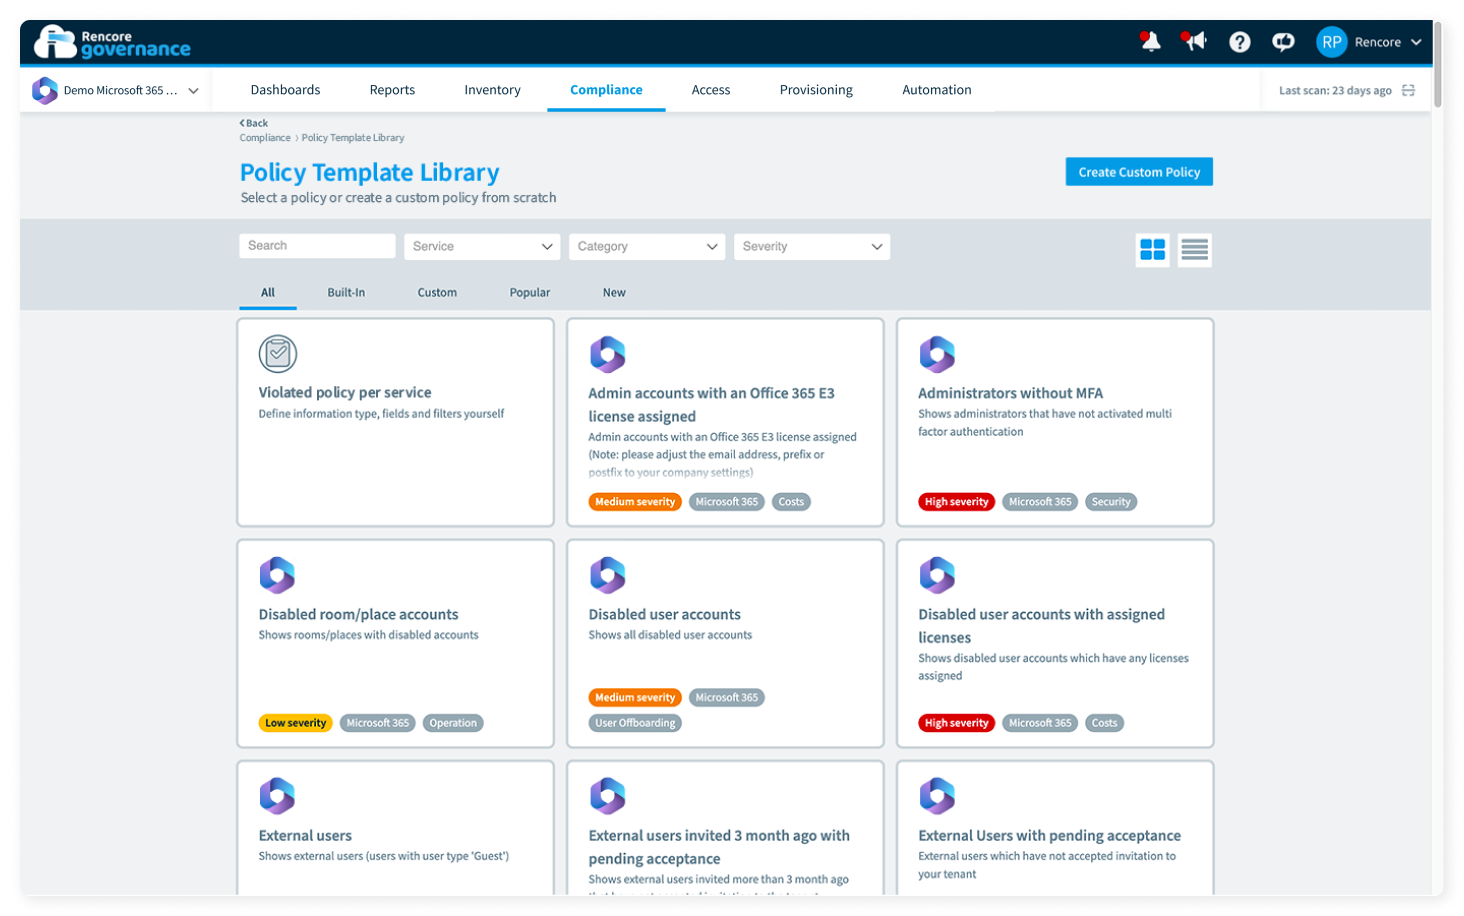1464x916 pixels.
Task: Click the checklist icon on Violated policy per service
Action: point(278,354)
